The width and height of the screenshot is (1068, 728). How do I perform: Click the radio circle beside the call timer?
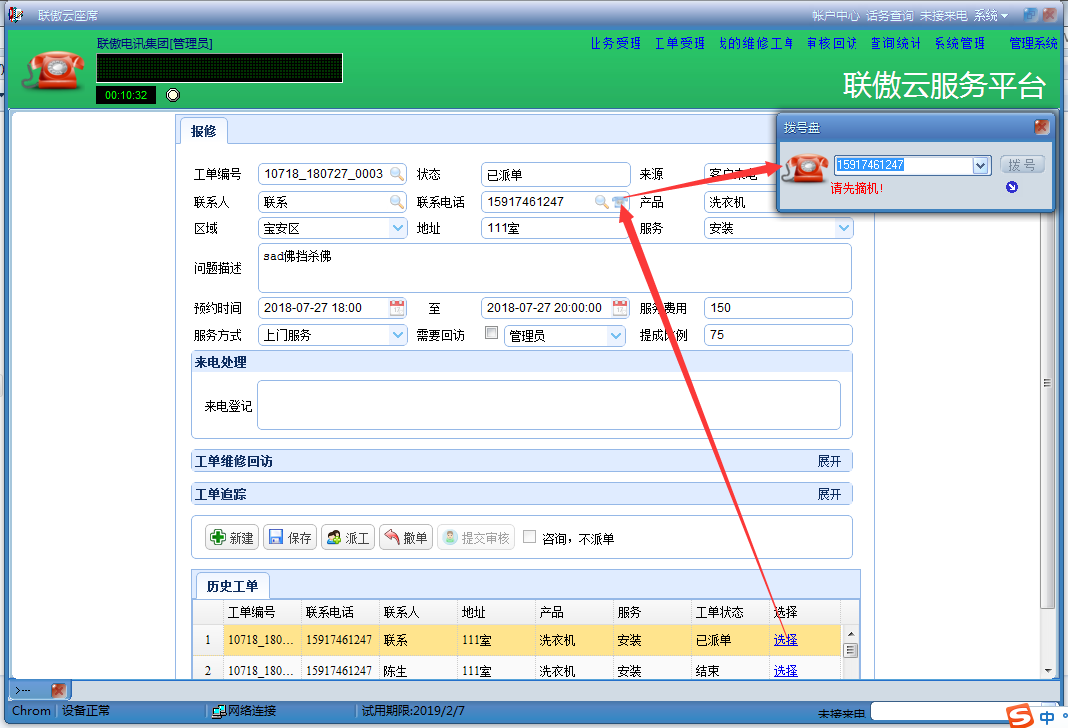173,95
